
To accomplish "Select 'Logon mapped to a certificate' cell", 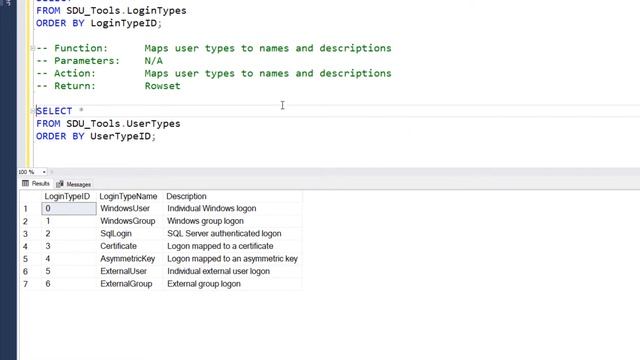I will pos(233,246).
